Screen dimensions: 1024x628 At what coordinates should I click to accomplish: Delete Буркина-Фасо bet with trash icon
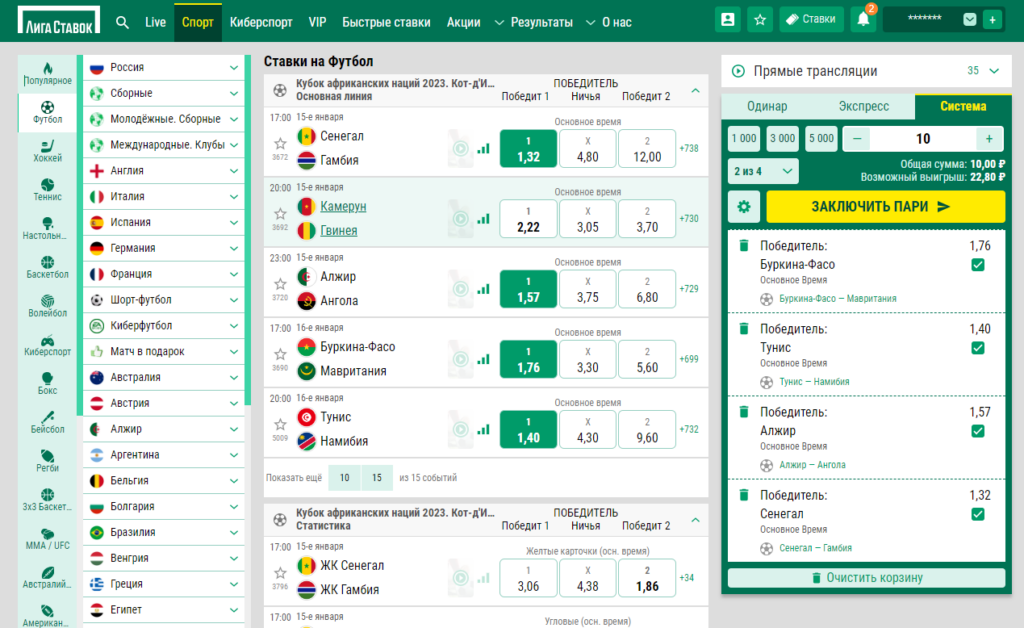pyautogui.click(x=744, y=245)
